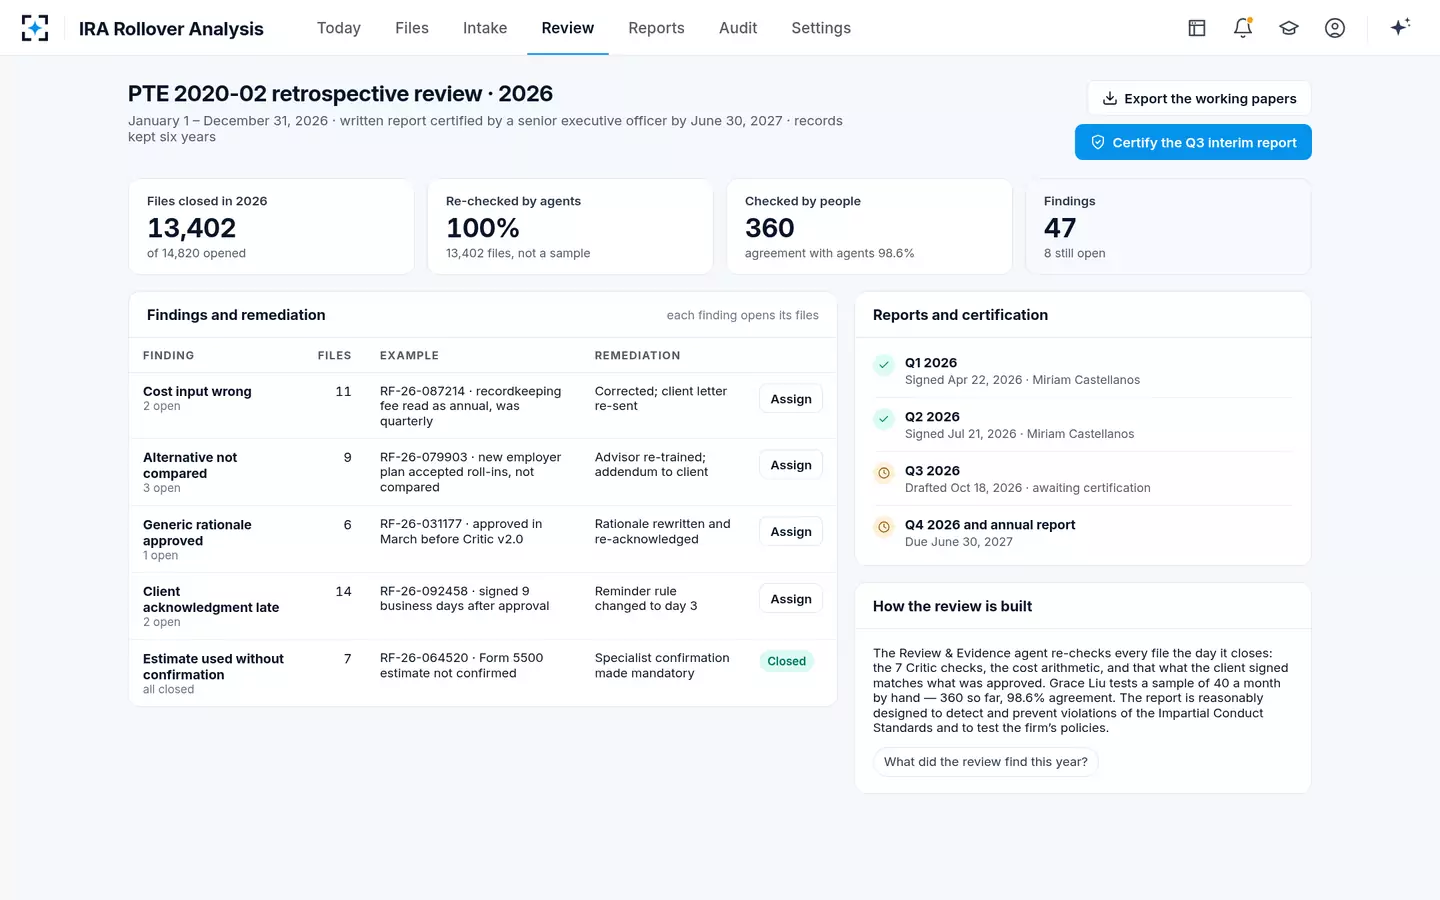Click the Q1 2026 signed checkmark icon

(x=884, y=365)
